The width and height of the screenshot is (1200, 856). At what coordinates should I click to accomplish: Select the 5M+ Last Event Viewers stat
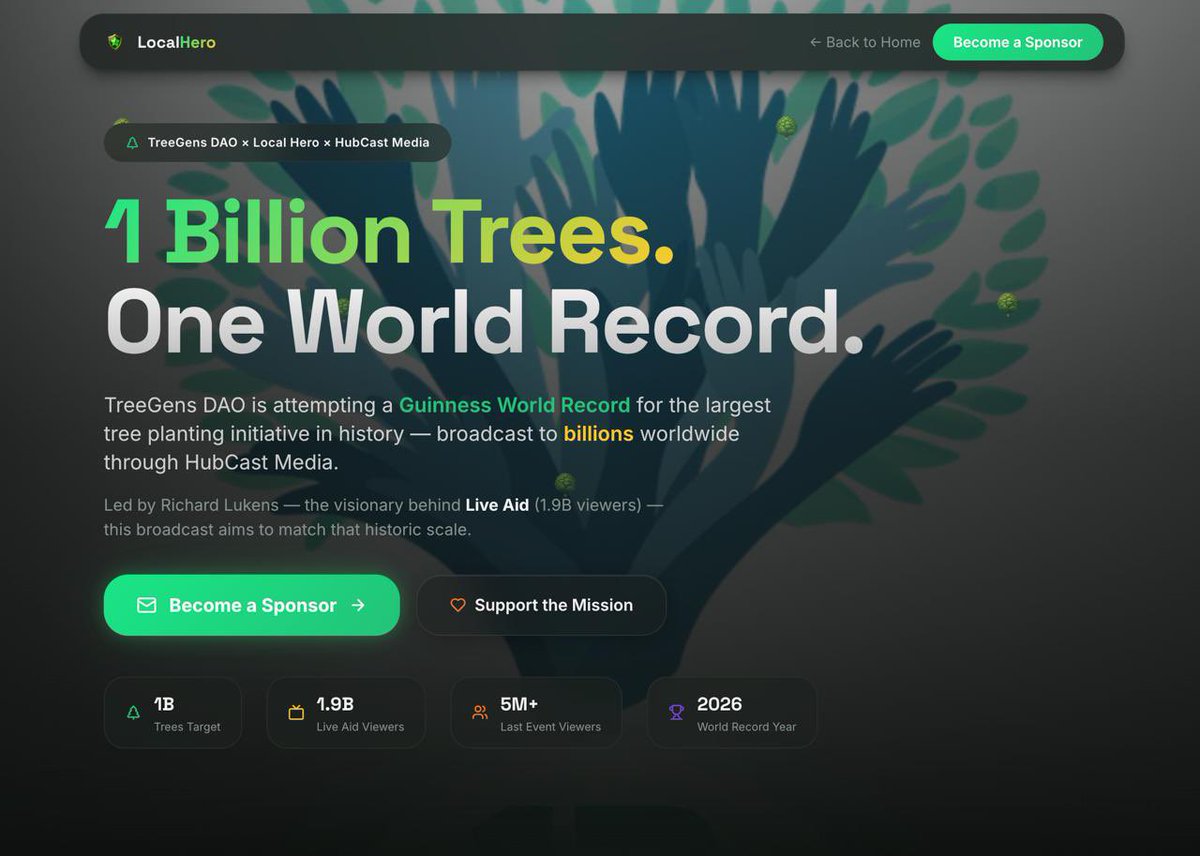coord(536,713)
